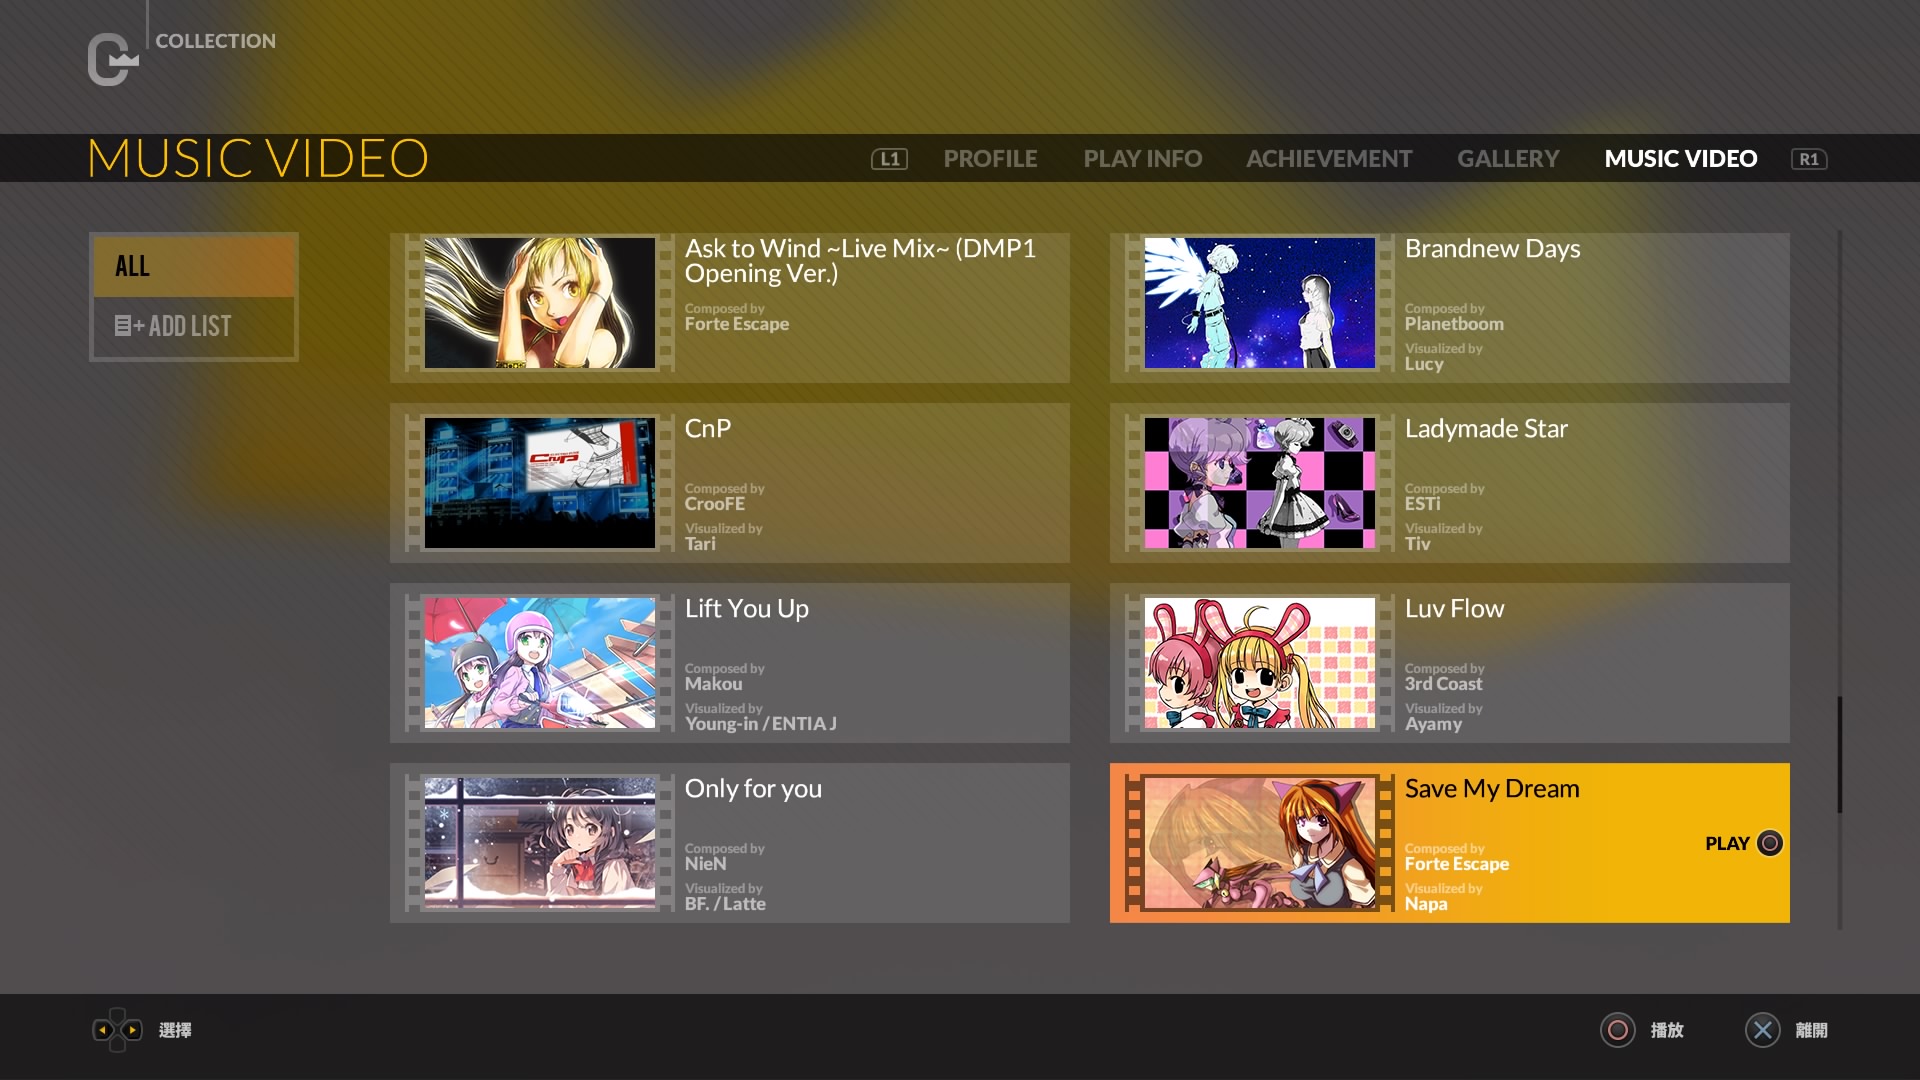Click the title 'Lift You Up'
The width and height of the screenshot is (1920, 1080).
click(x=747, y=609)
